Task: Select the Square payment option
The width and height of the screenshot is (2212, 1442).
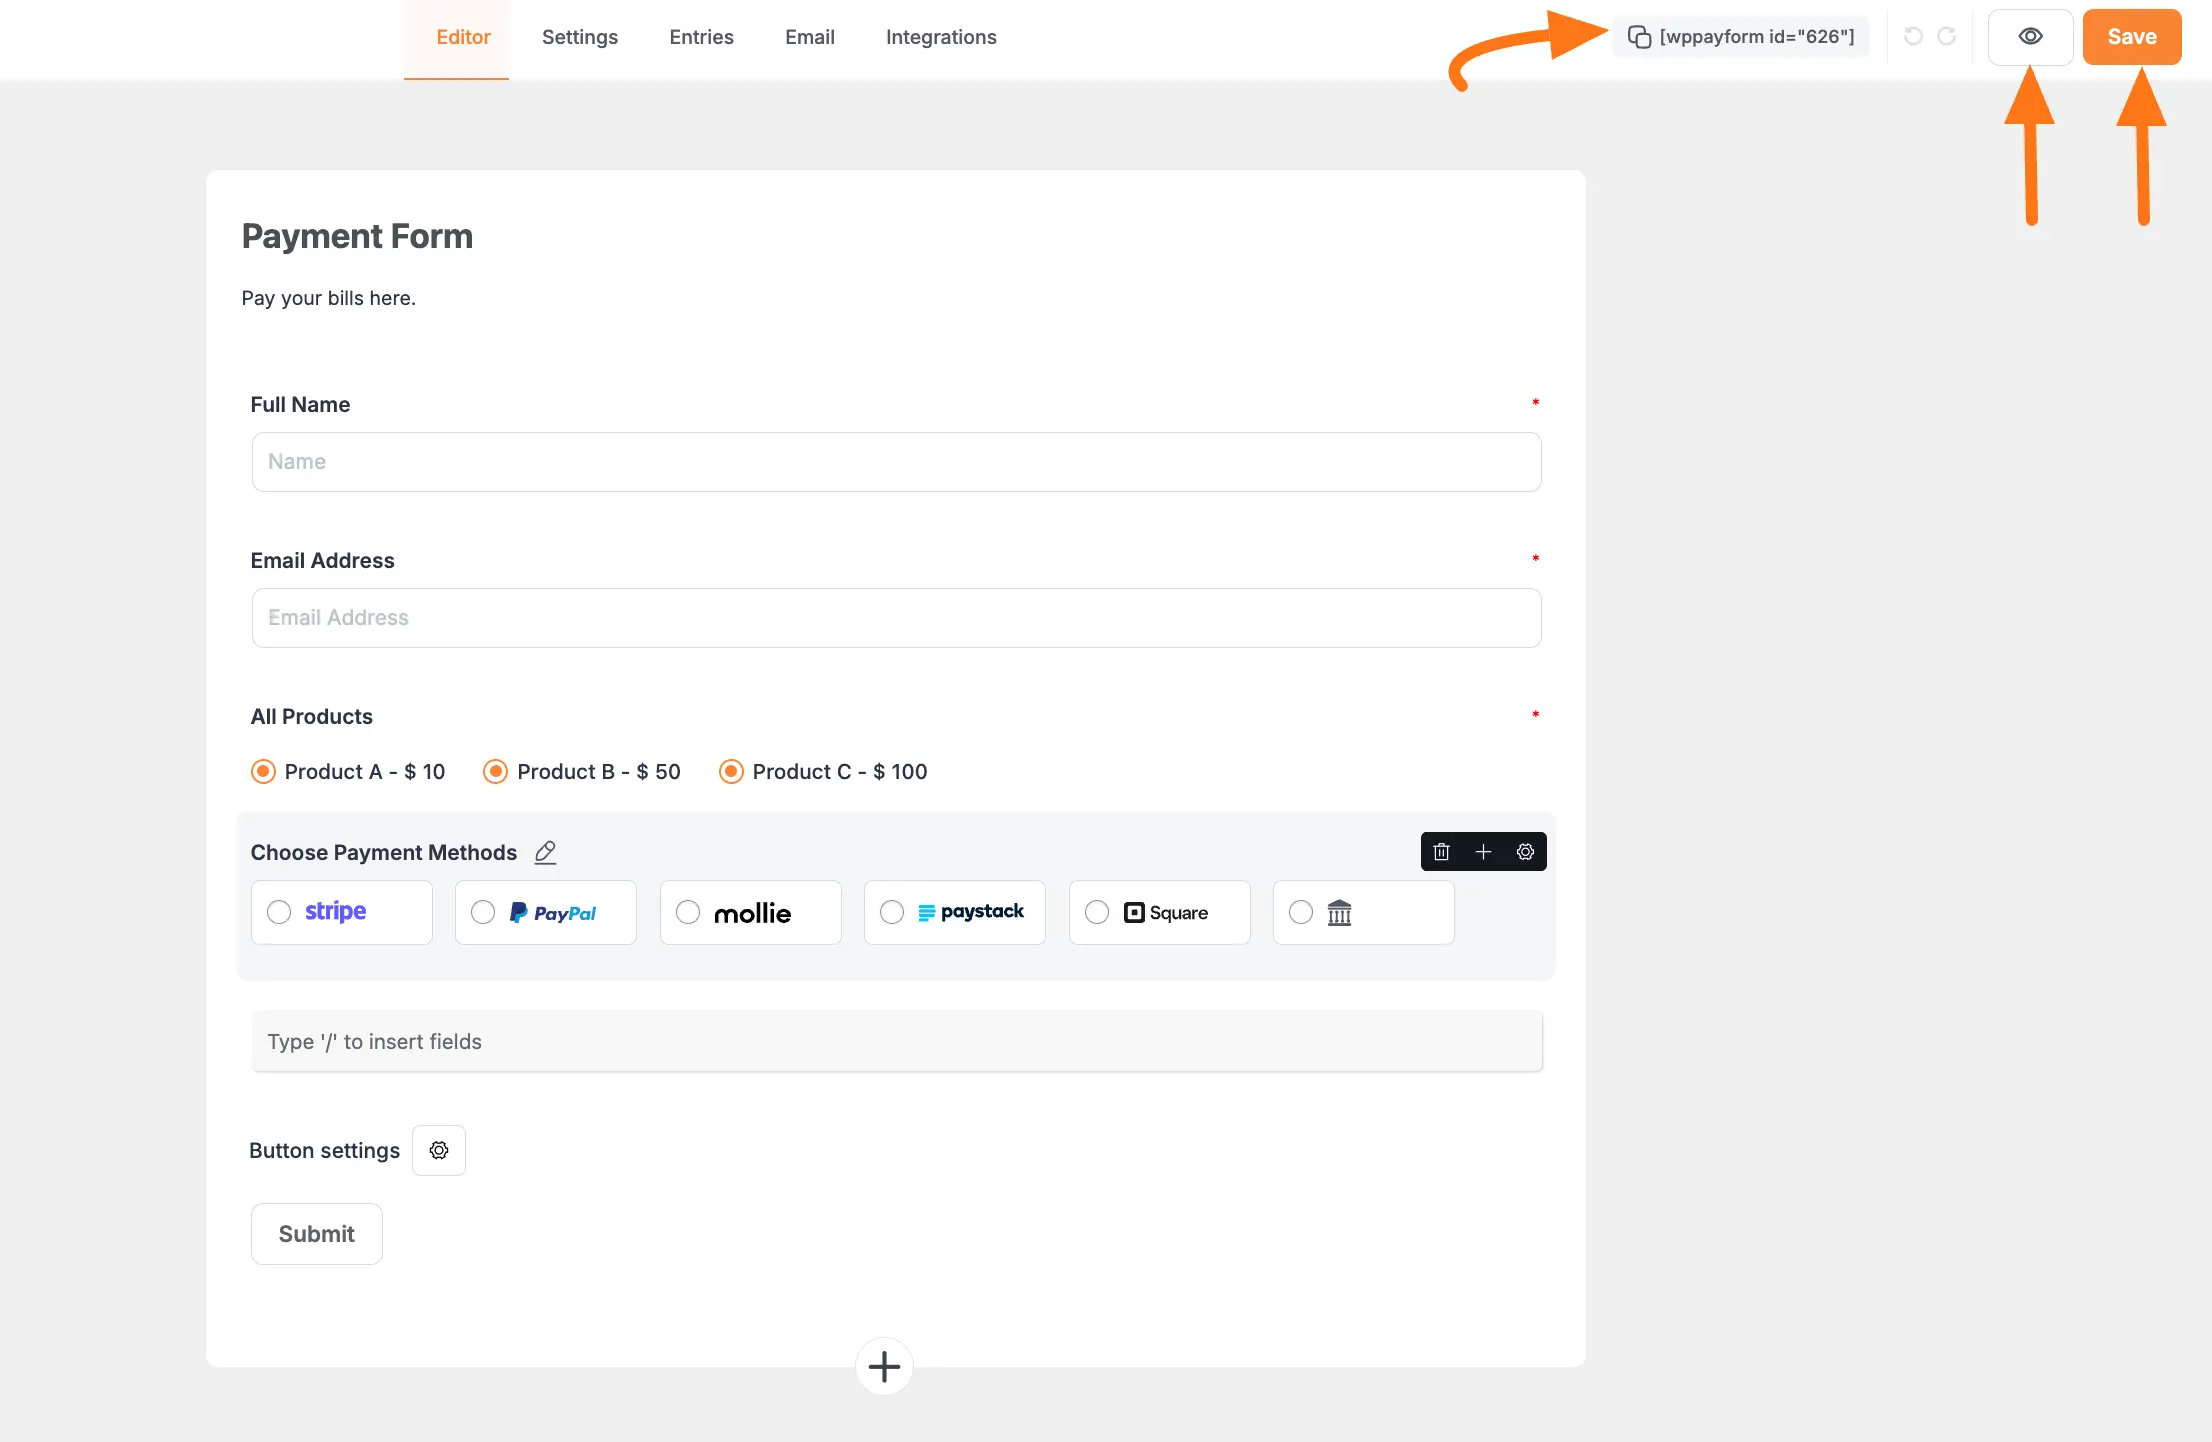Action: click(1096, 912)
